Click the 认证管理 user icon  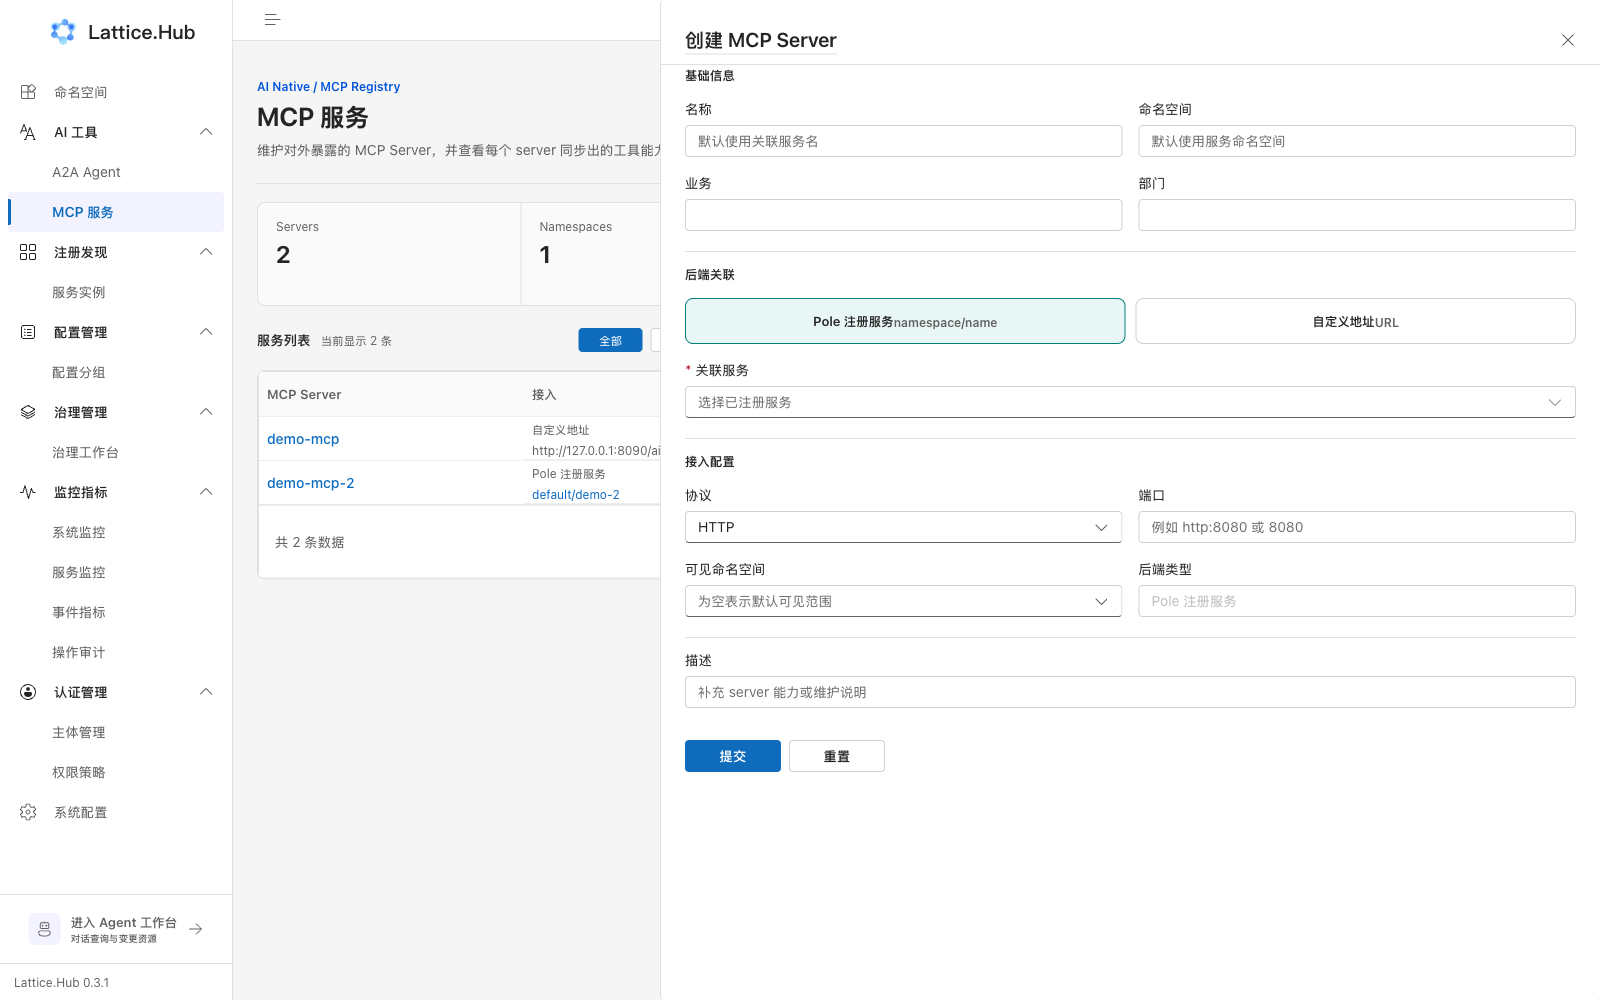point(28,692)
